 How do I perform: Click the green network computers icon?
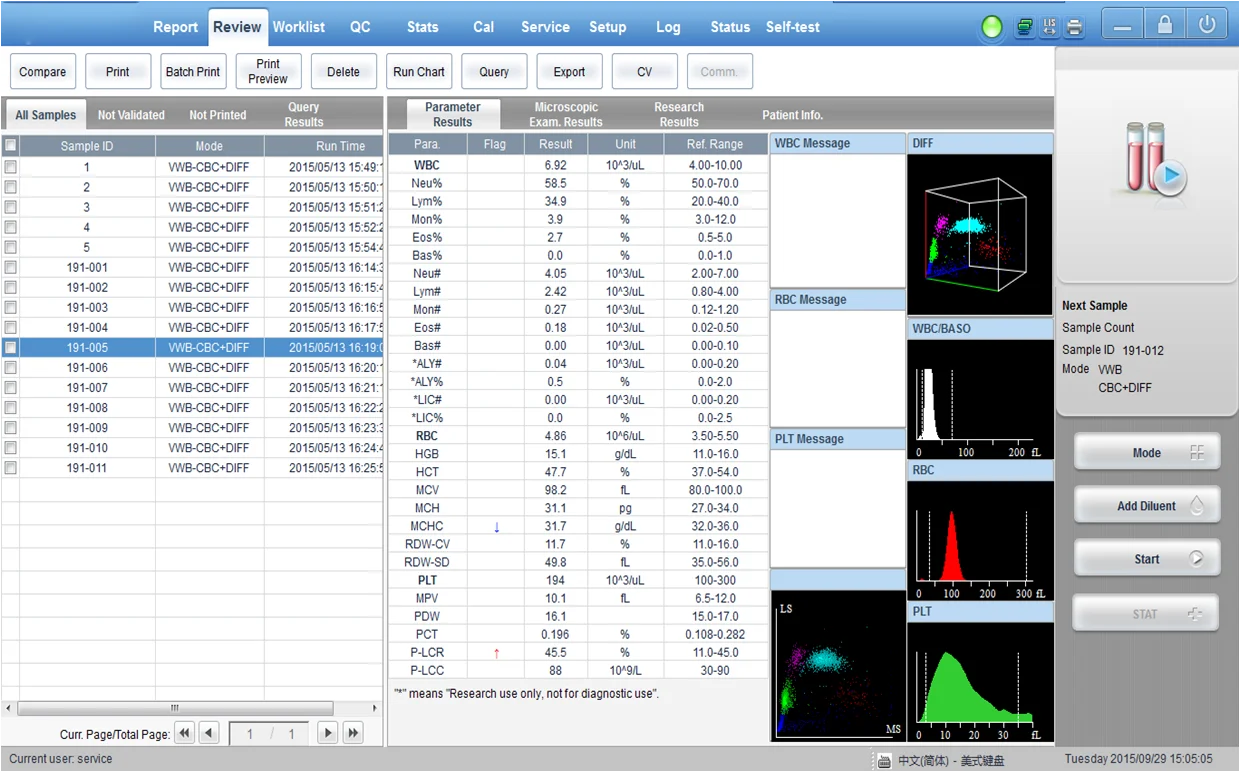click(x=1024, y=27)
